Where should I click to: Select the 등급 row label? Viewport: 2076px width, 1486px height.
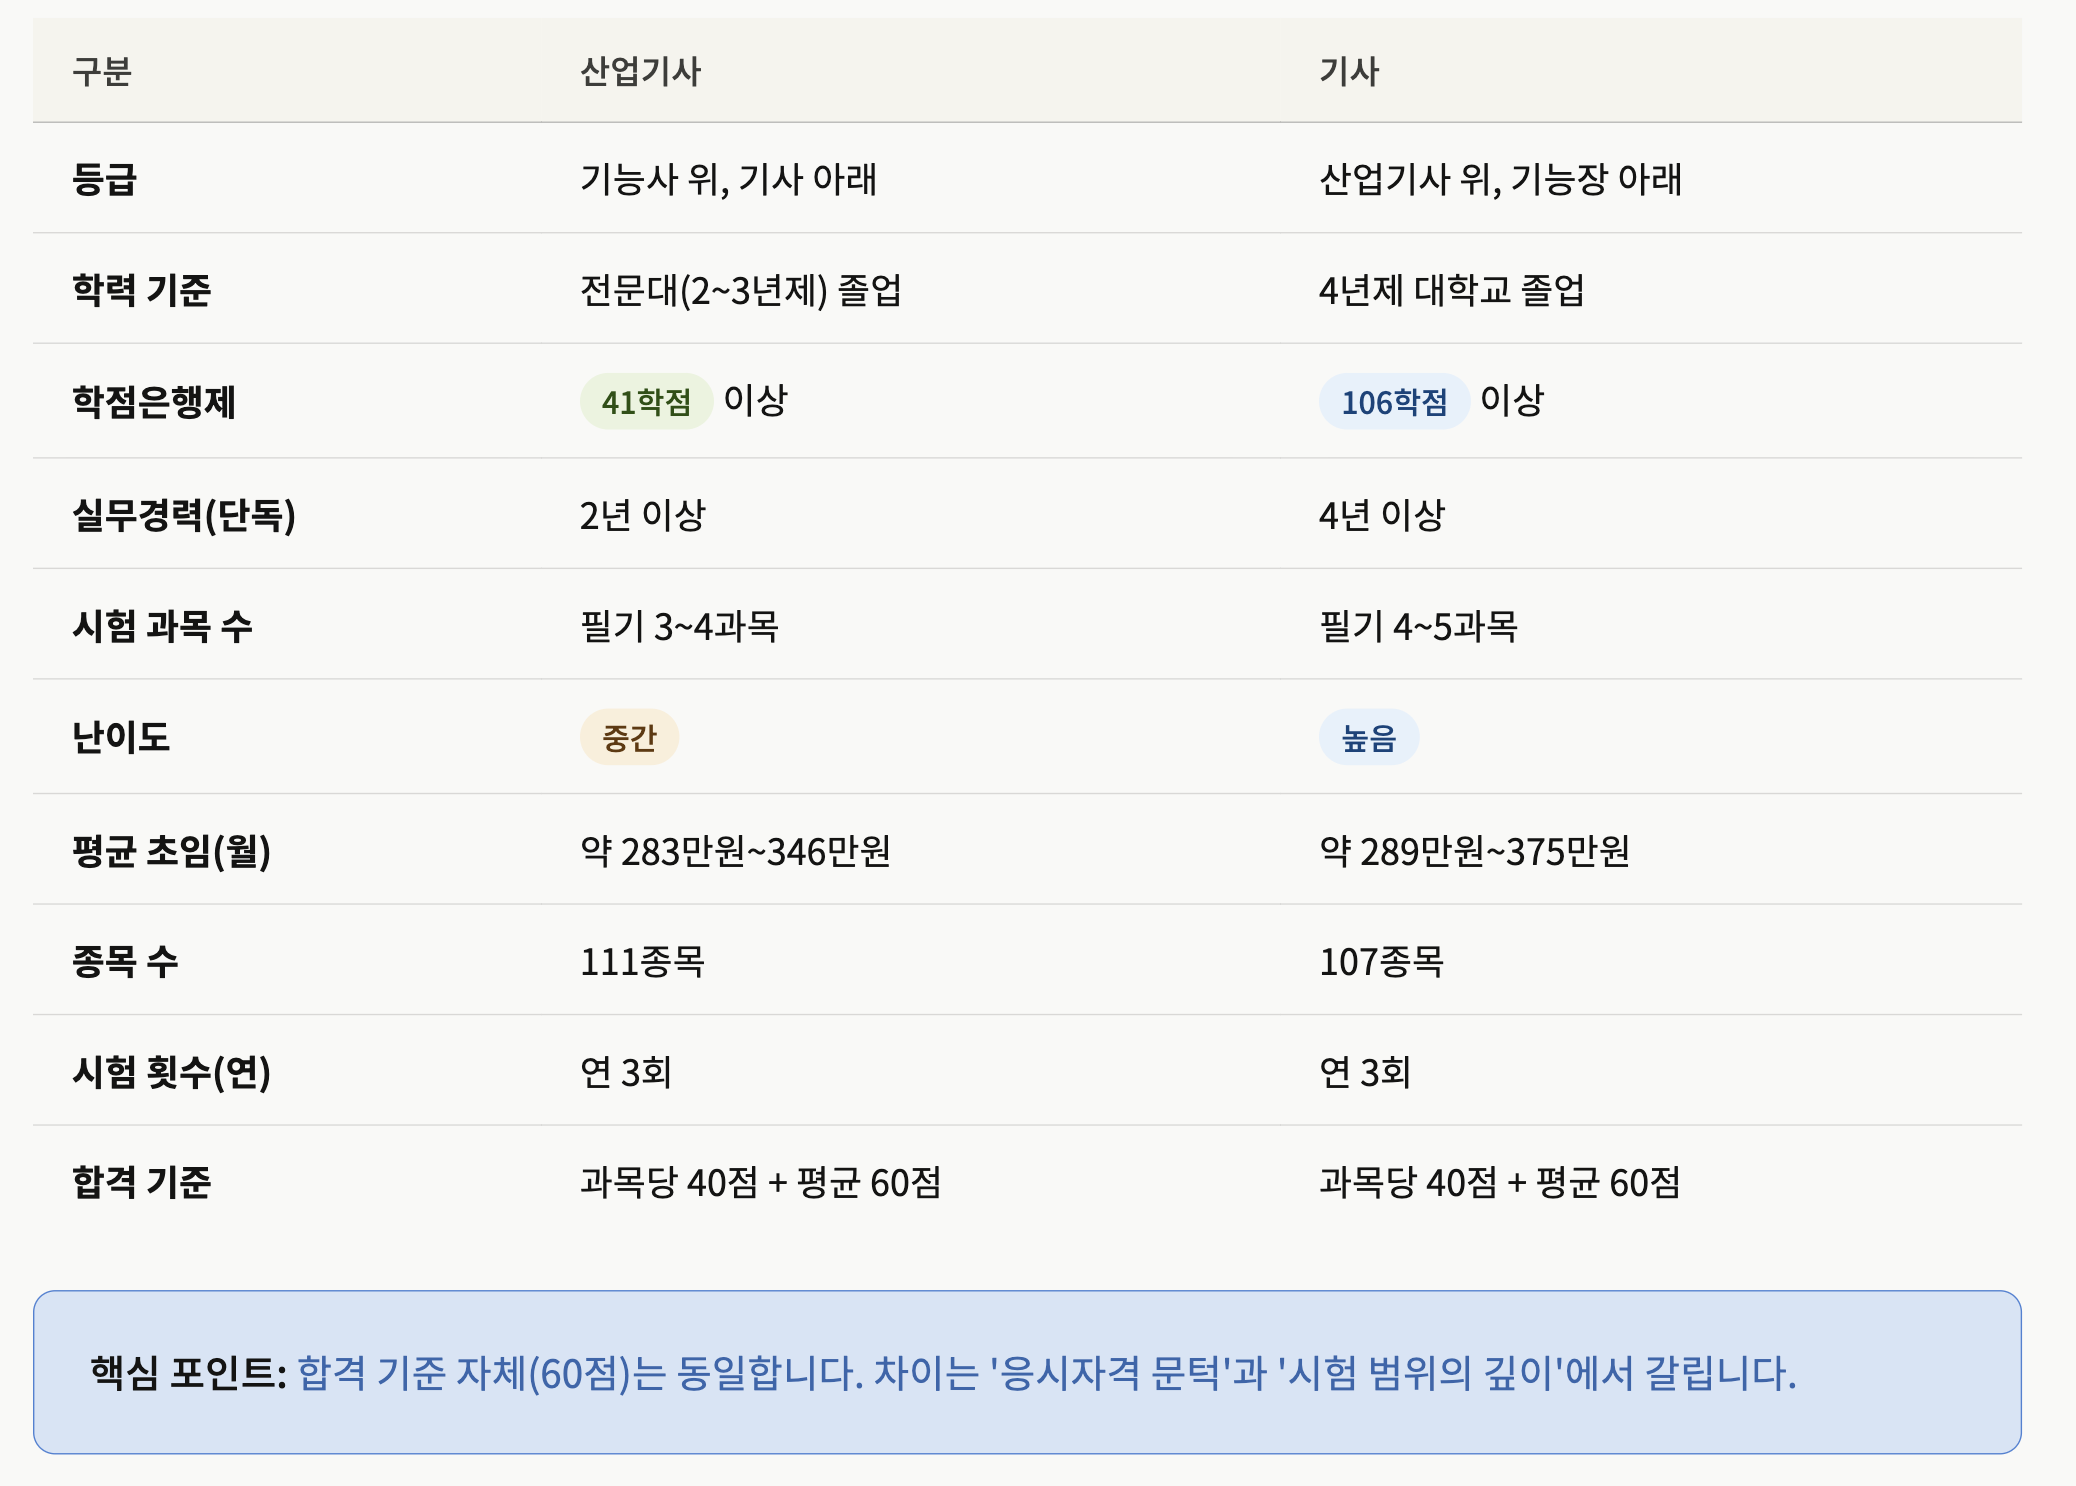point(104,179)
